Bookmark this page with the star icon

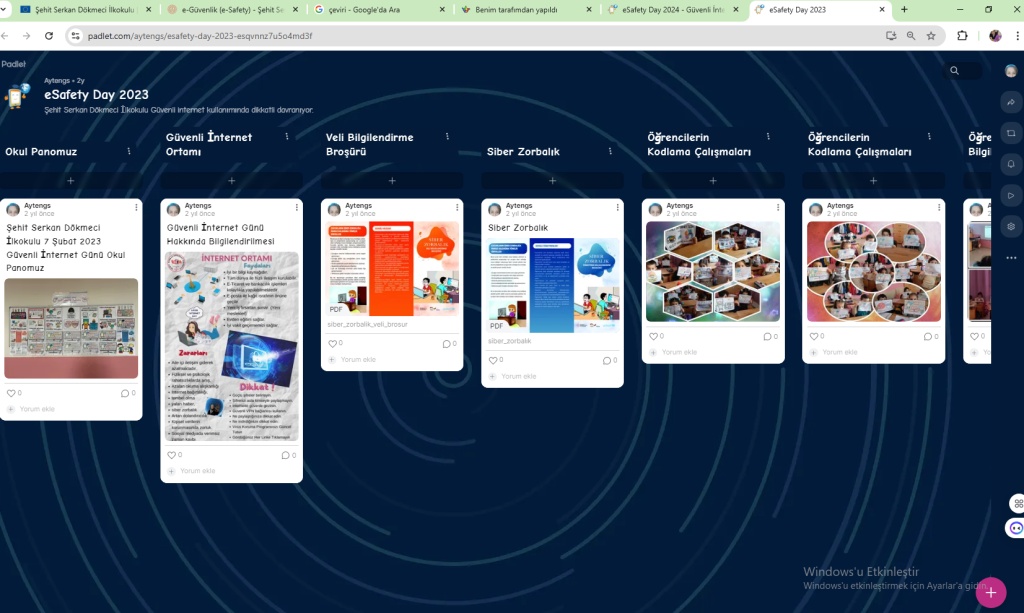point(931,35)
